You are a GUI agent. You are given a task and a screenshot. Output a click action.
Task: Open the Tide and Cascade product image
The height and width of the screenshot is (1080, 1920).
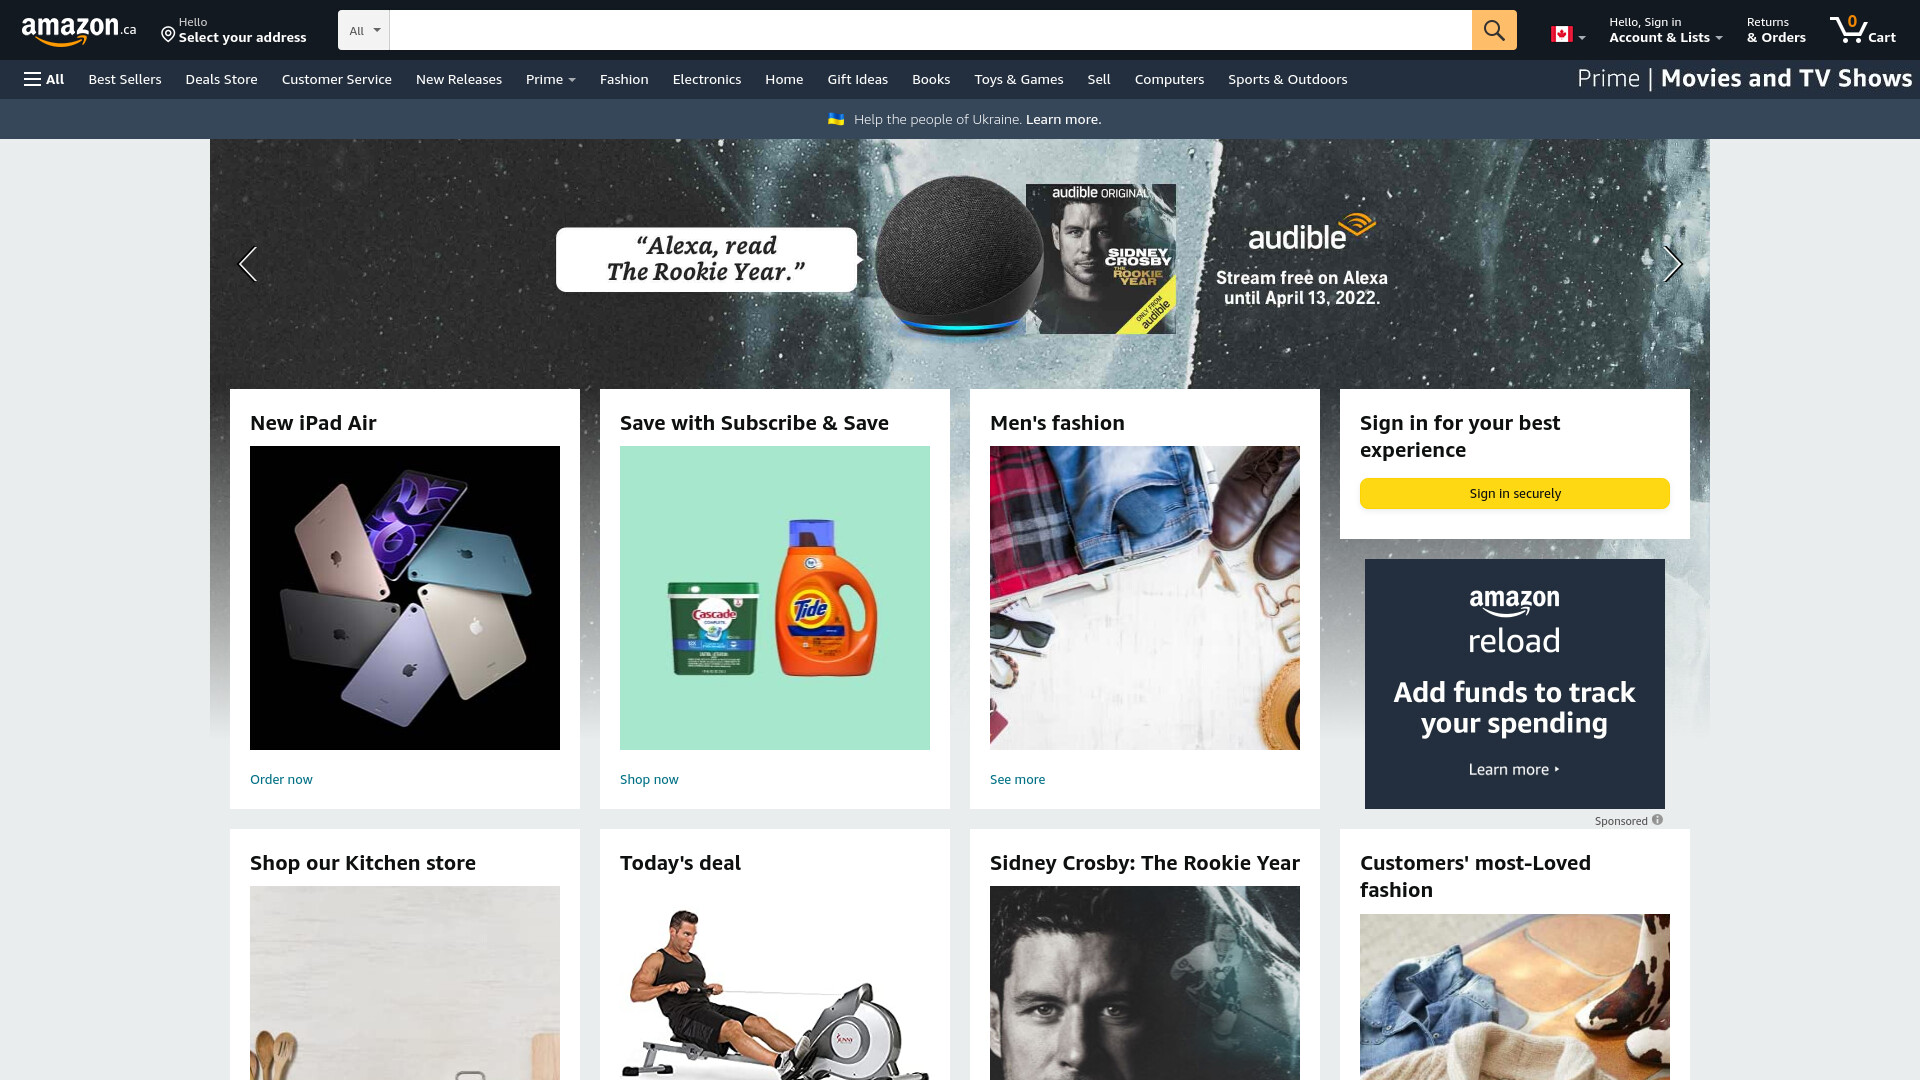(775, 598)
